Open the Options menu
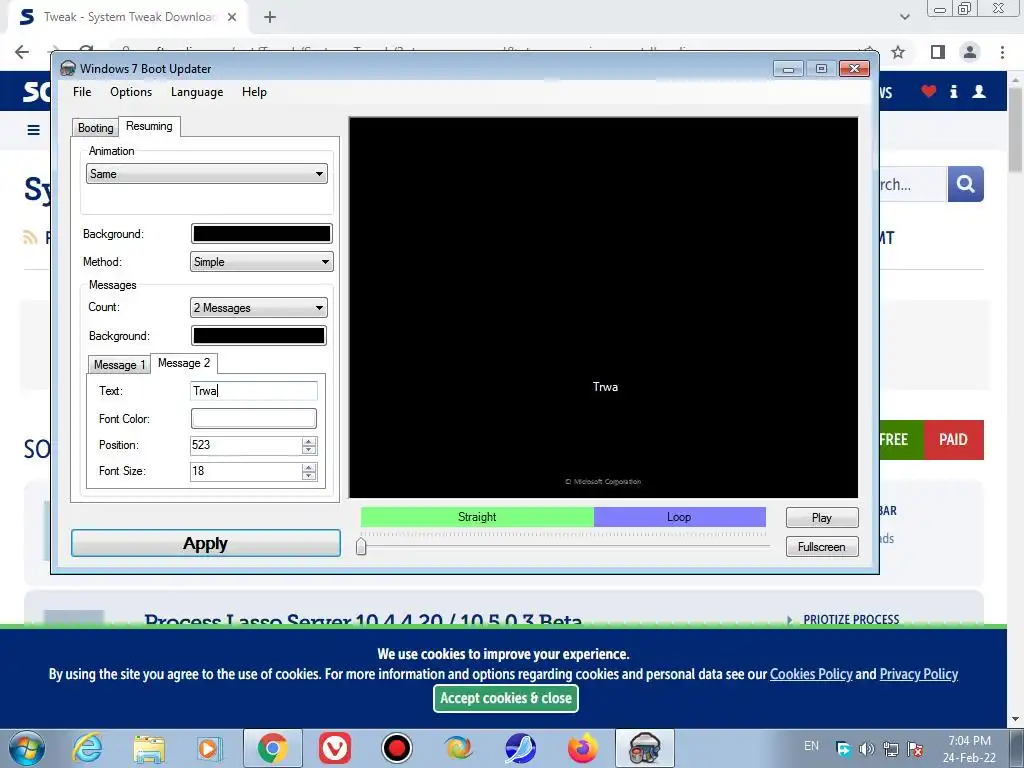The image size is (1024, 768). [x=131, y=92]
